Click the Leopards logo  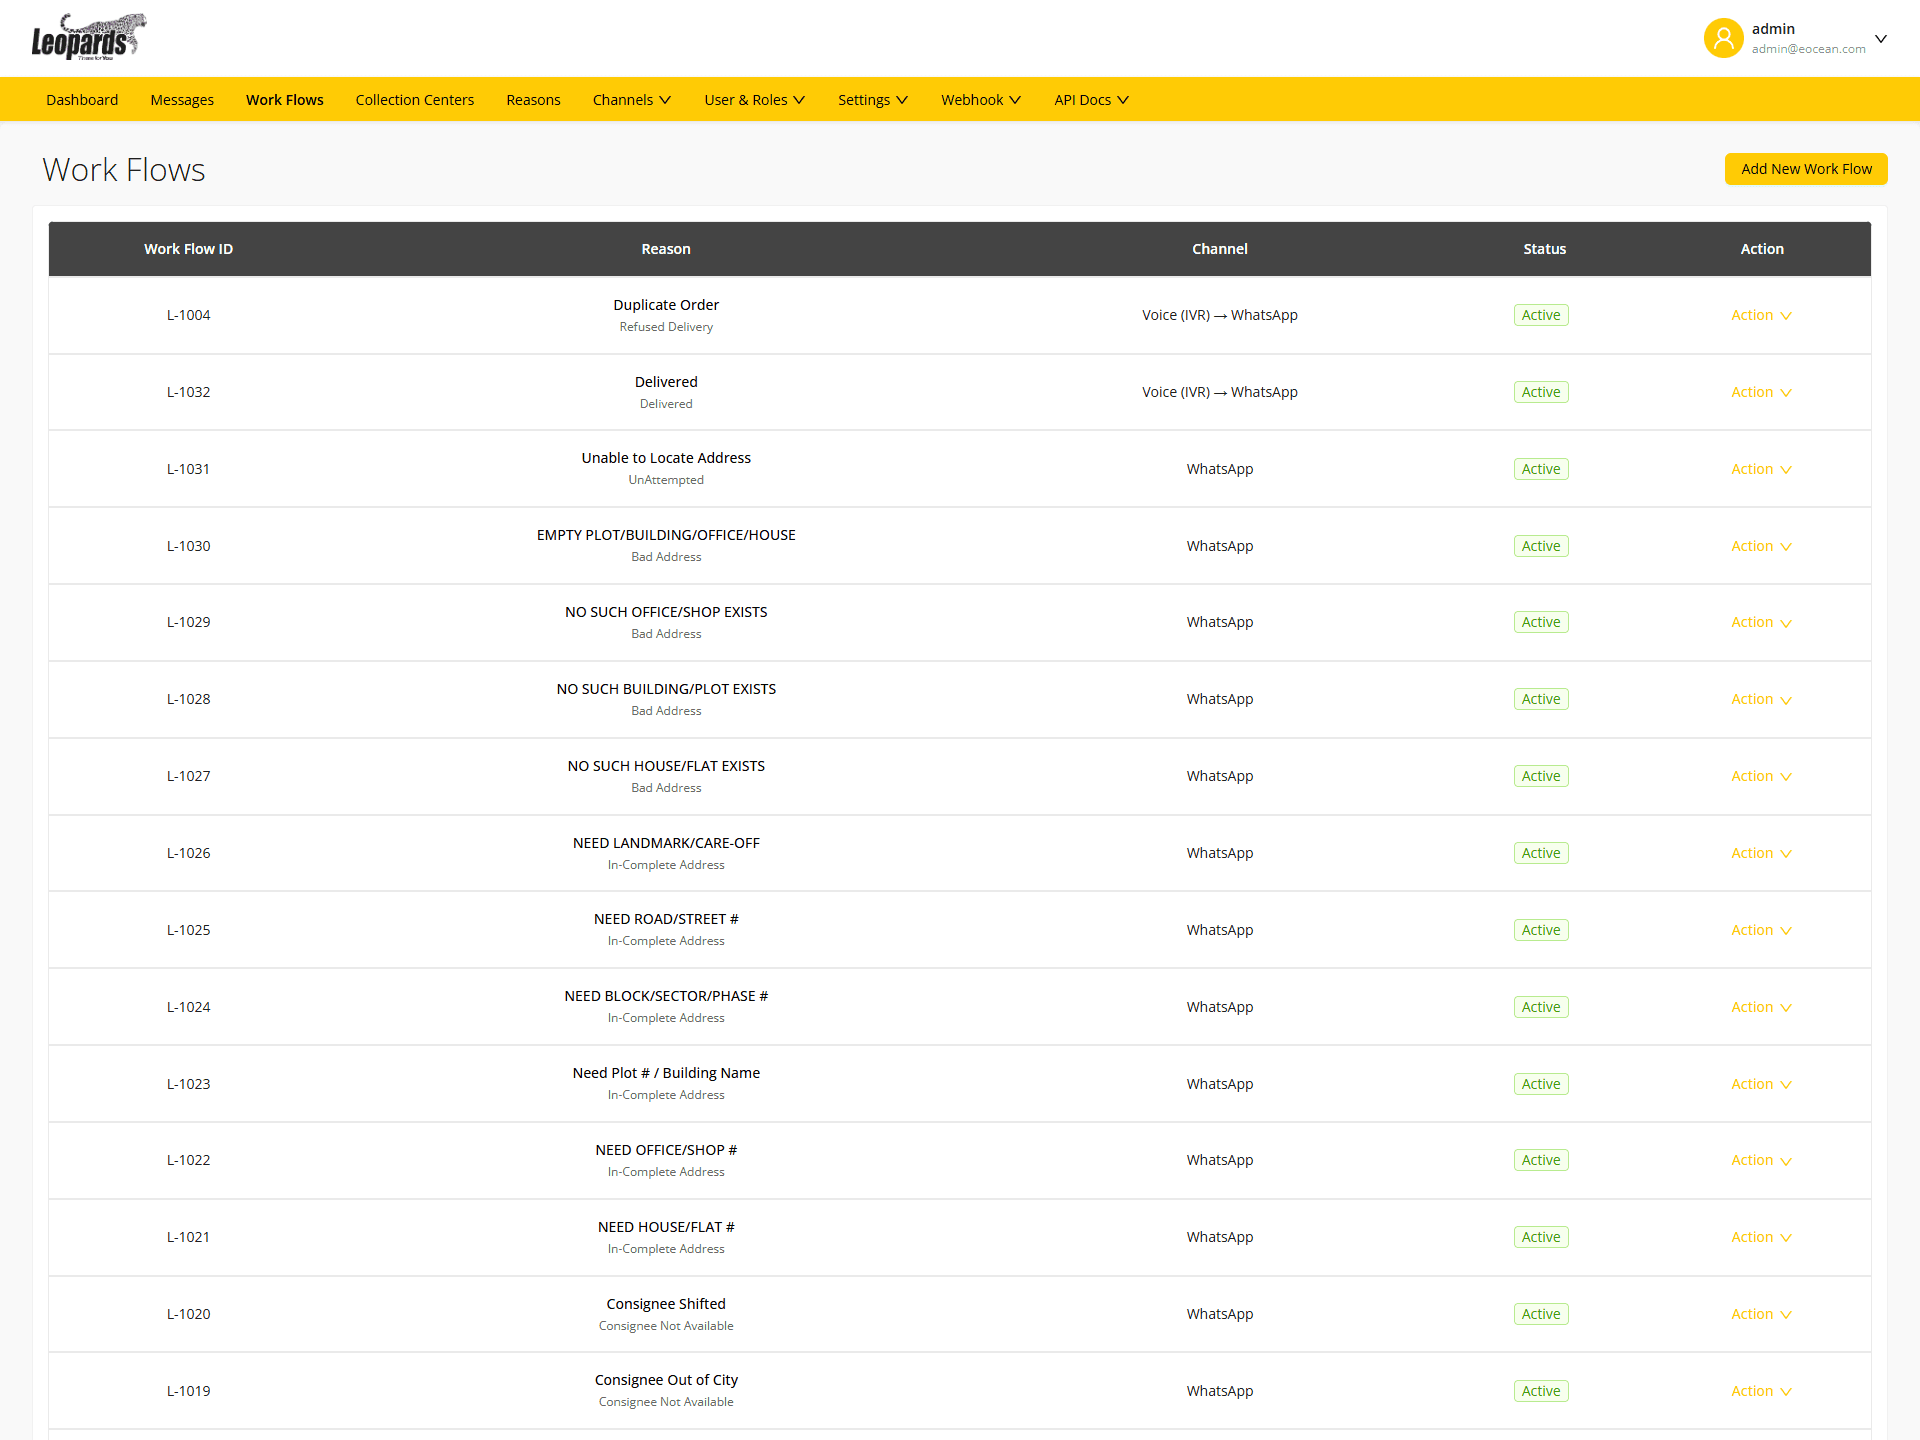tap(90, 36)
